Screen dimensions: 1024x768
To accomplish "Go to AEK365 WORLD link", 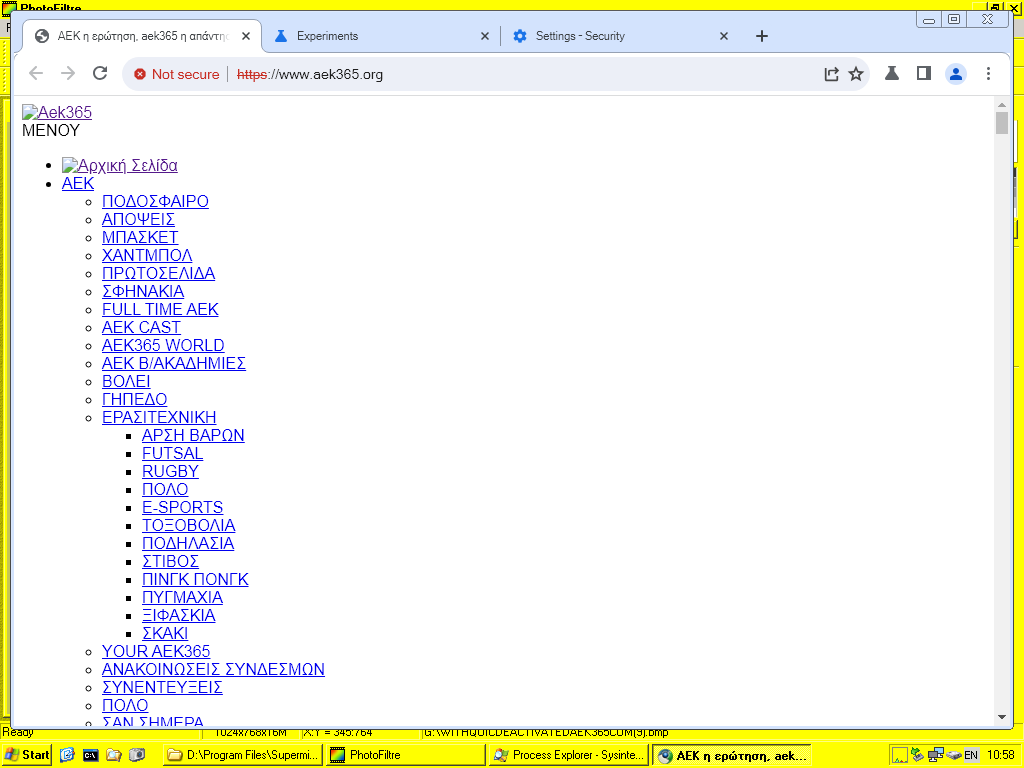I will (163, 345).
